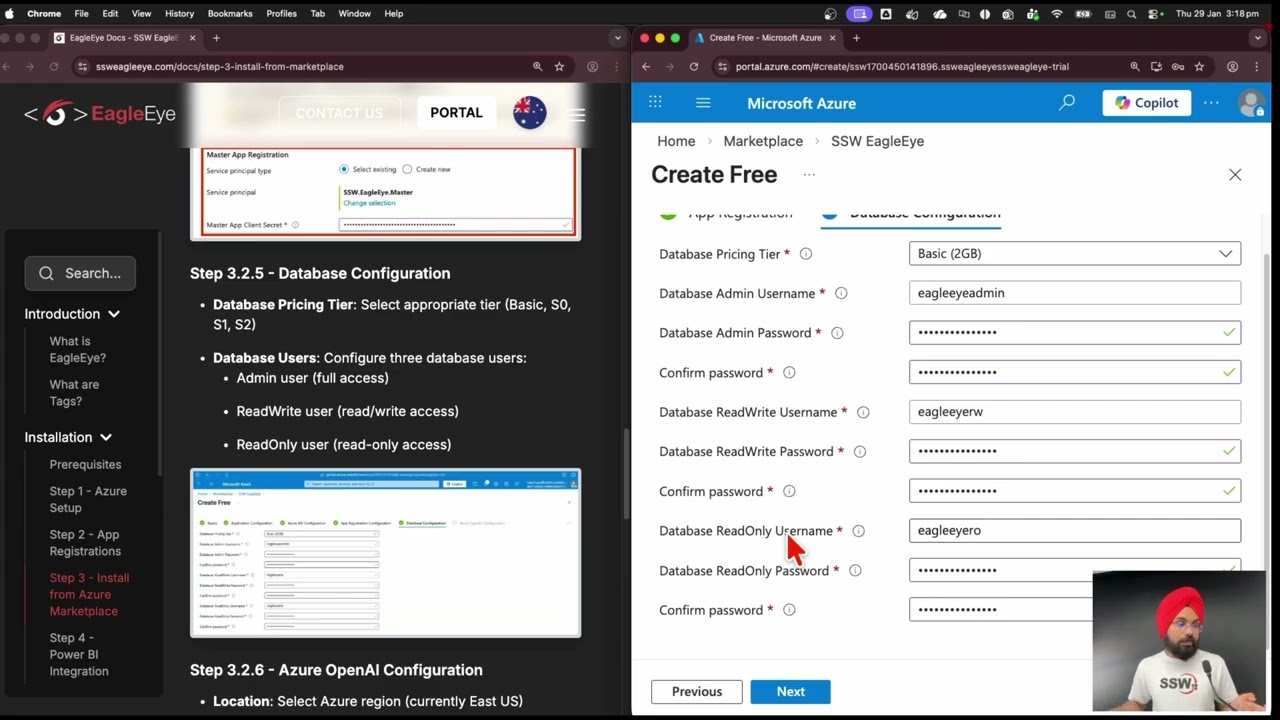Open EagleEye site hamburger menu
Viewport: 1280px width, 720px height.
[577, 113]
